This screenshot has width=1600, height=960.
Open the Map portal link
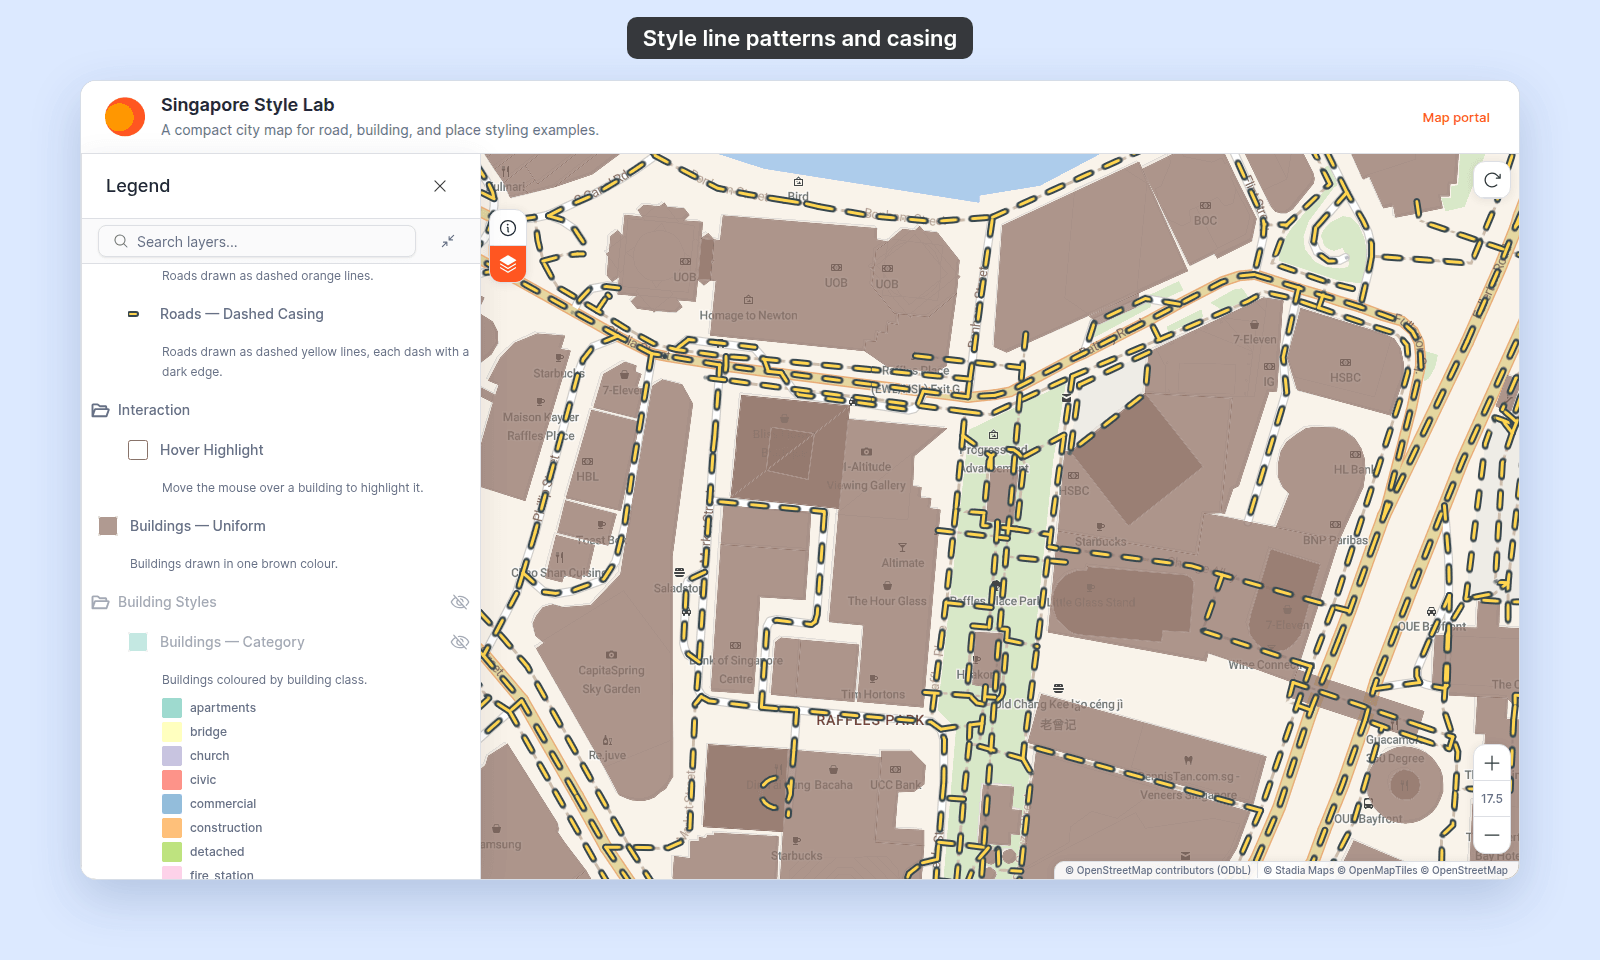pyautogui.click(x=1456, y=117)
